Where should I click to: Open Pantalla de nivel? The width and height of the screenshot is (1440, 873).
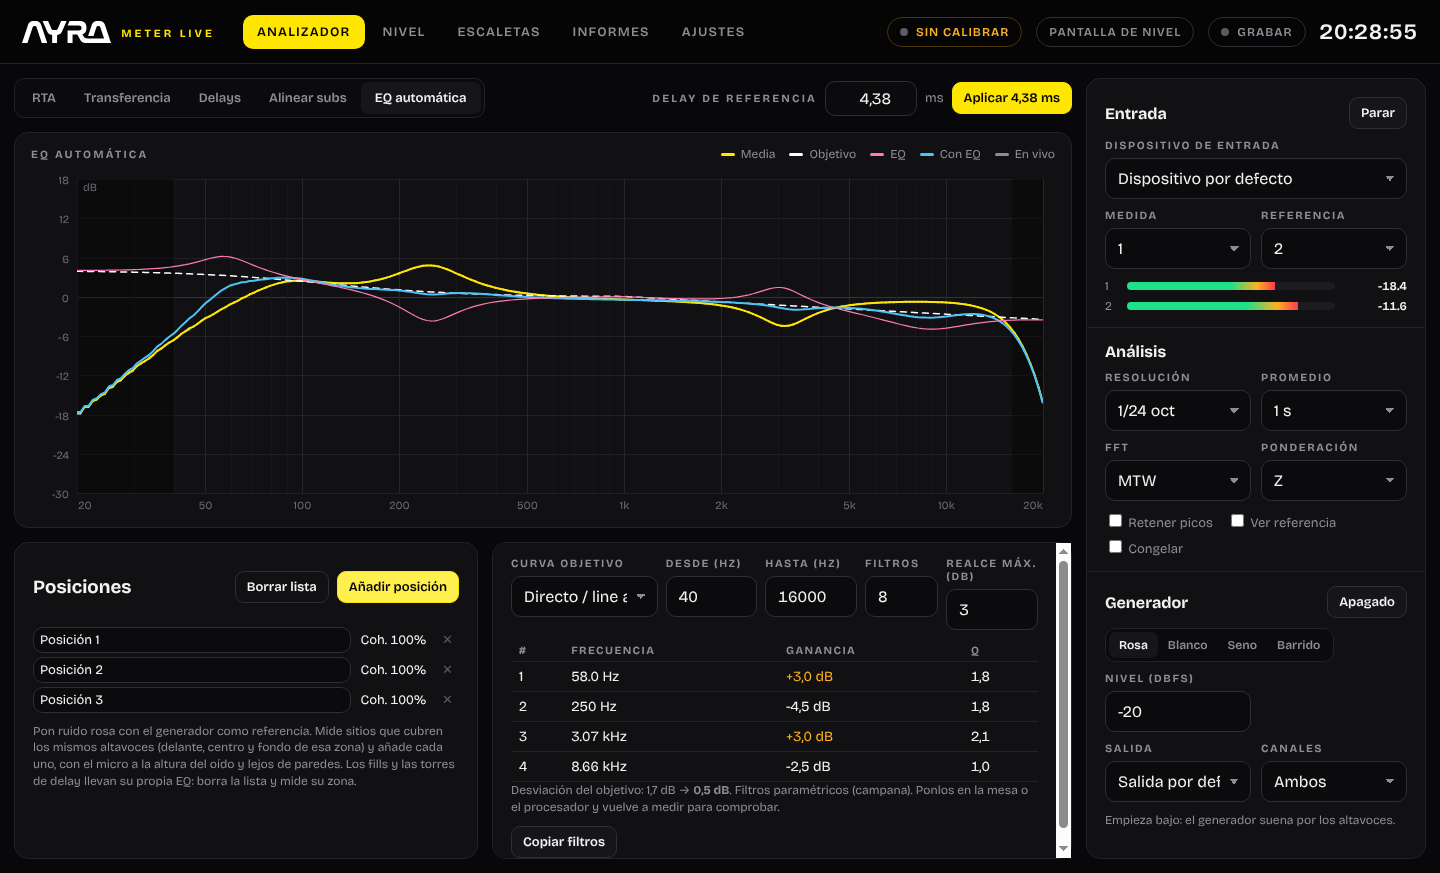pyautogui.click(x=1114, y=32)
